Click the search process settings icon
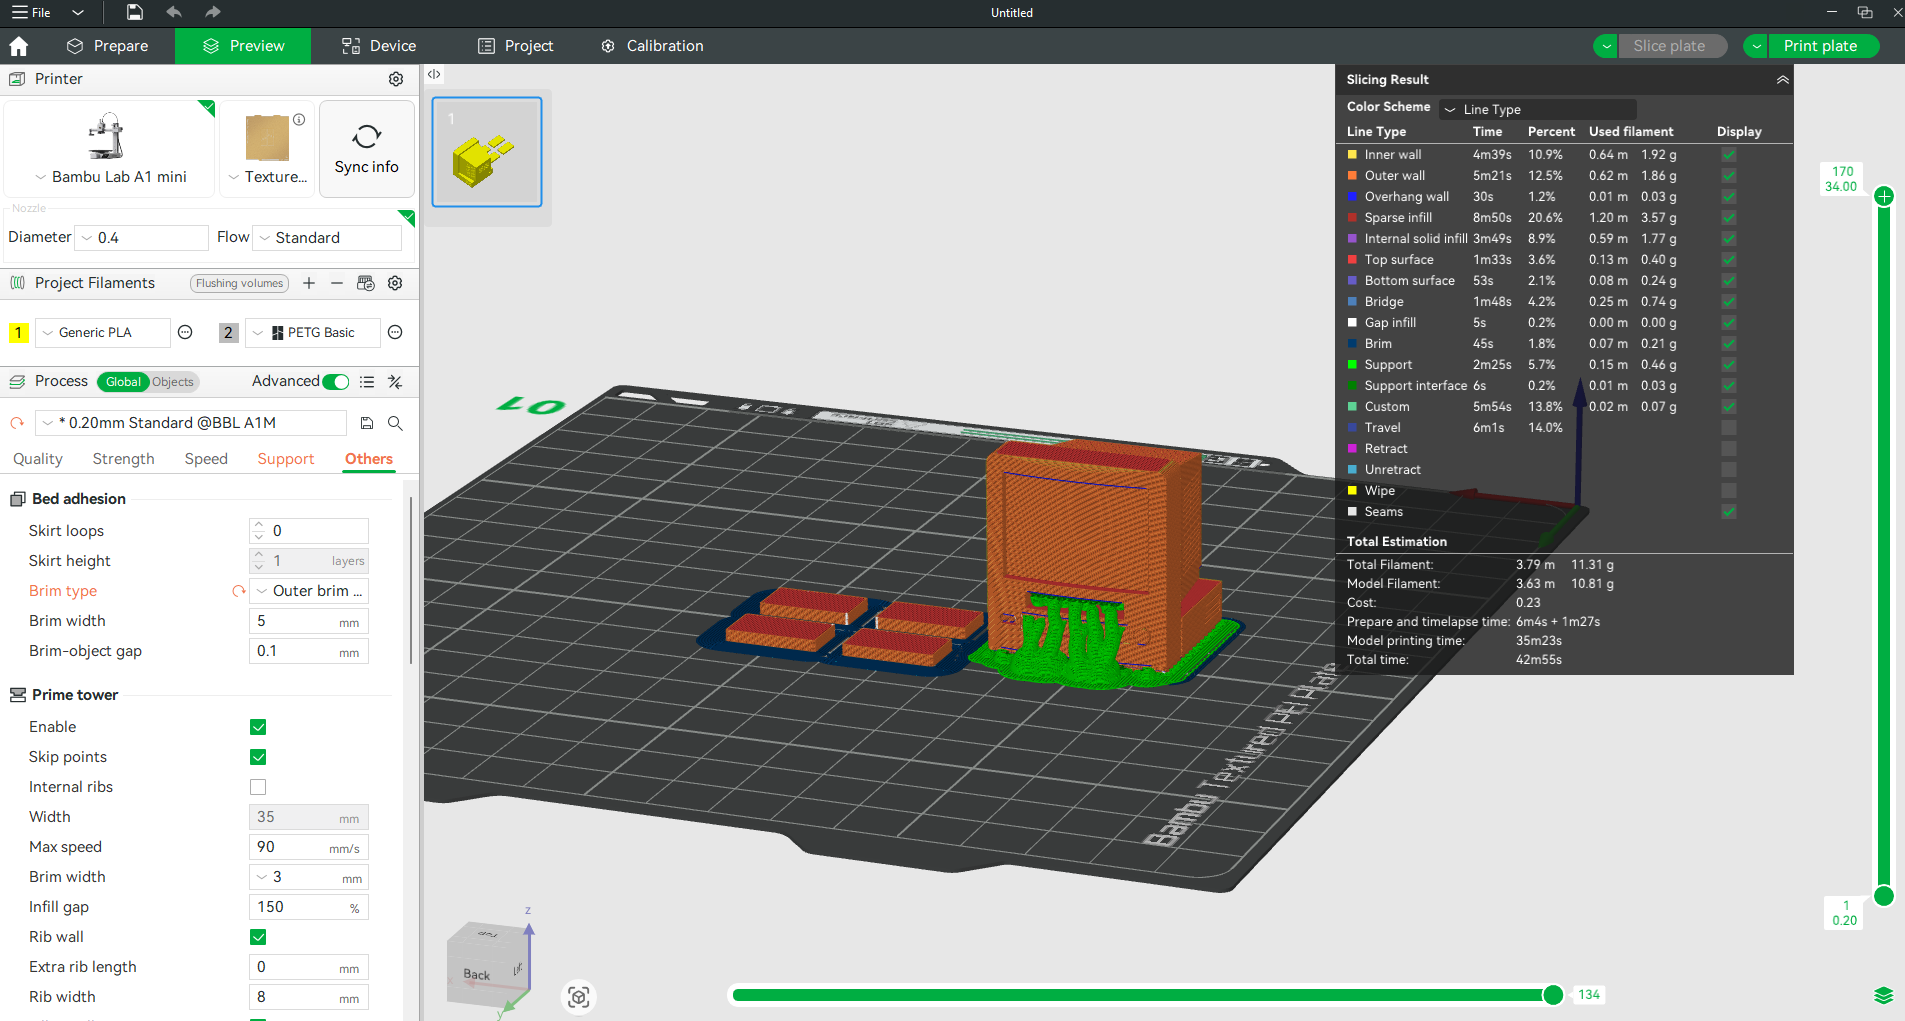The image size is (1905, 1021). (395, 423)
